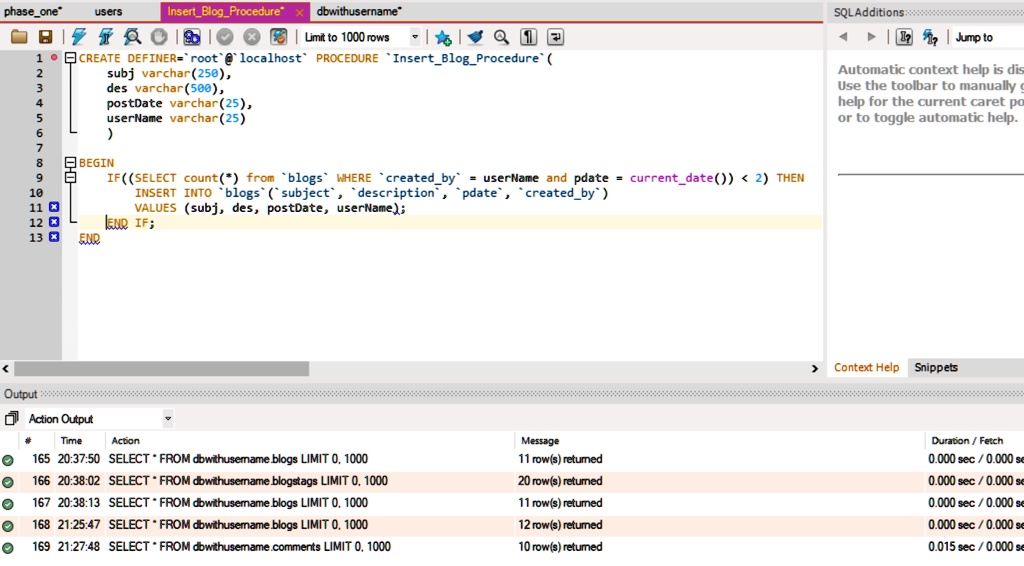Open the Context Help tab

[x=867, y=368]
